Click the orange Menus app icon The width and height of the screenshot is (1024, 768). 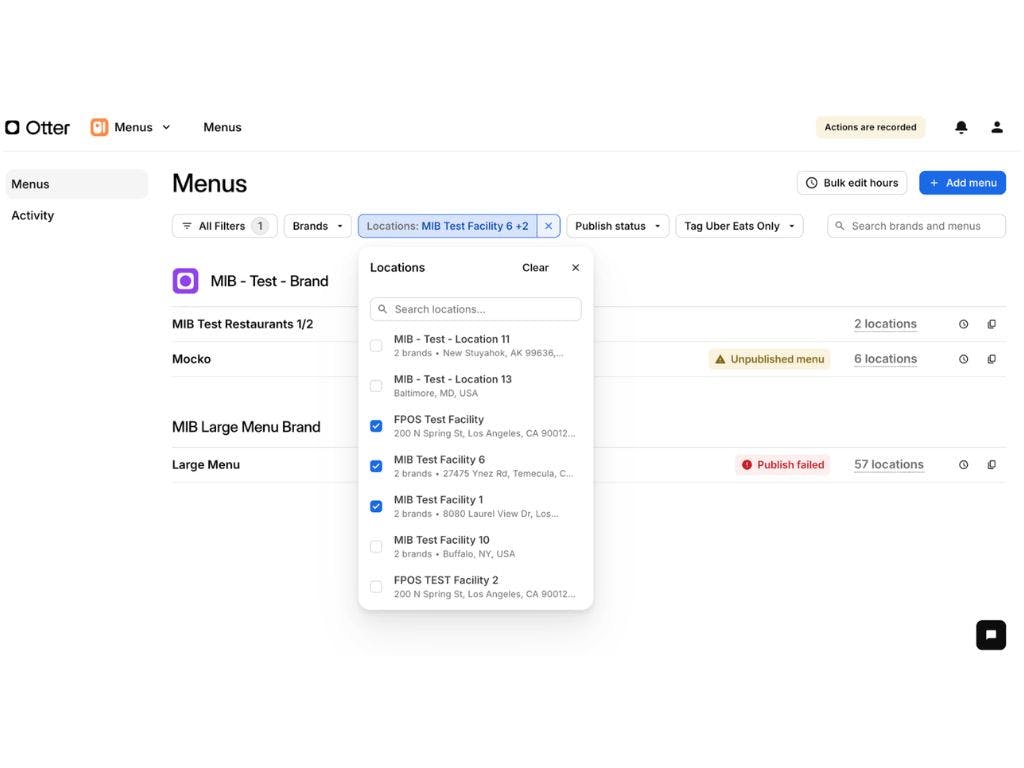pos(99,127)
